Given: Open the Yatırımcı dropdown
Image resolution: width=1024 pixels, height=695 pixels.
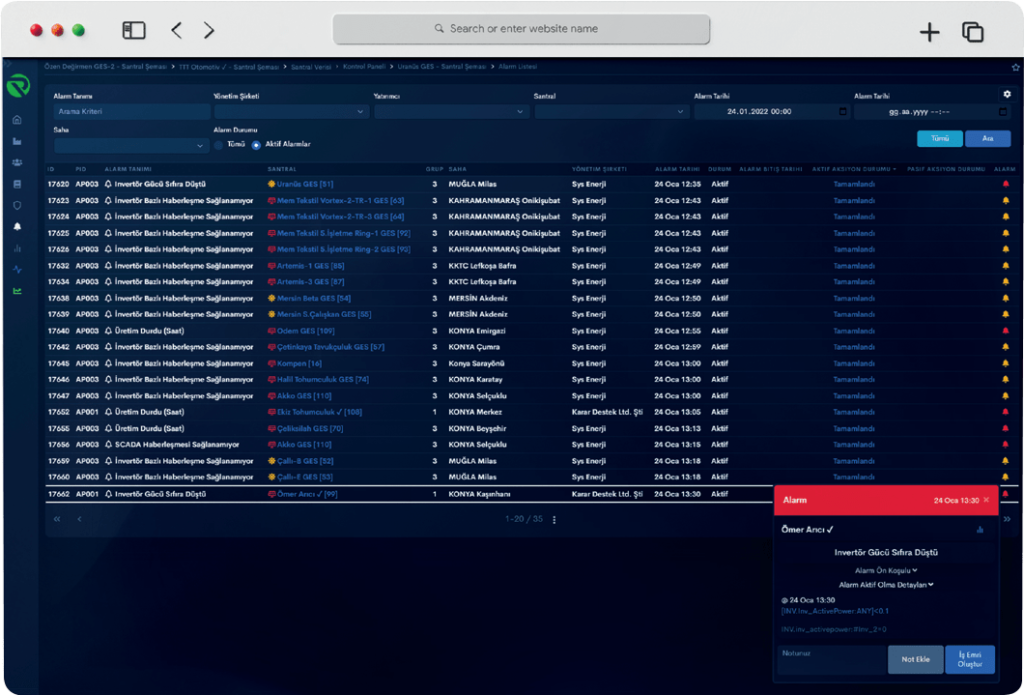Looking at the screenshot, I should tap(451, 112).
